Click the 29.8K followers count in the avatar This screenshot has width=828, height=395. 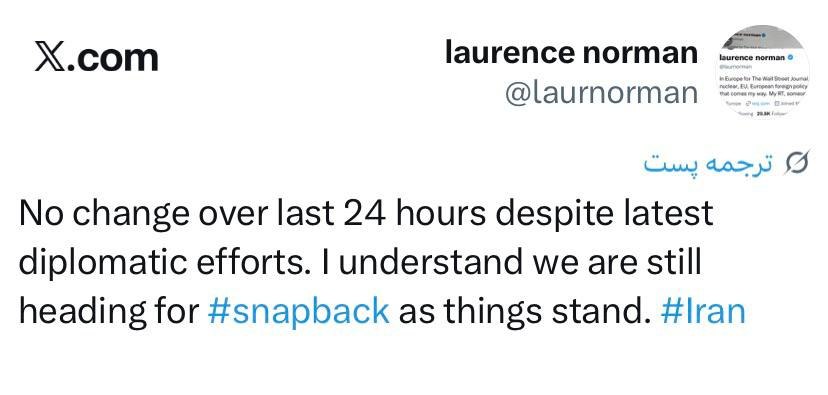764,114
